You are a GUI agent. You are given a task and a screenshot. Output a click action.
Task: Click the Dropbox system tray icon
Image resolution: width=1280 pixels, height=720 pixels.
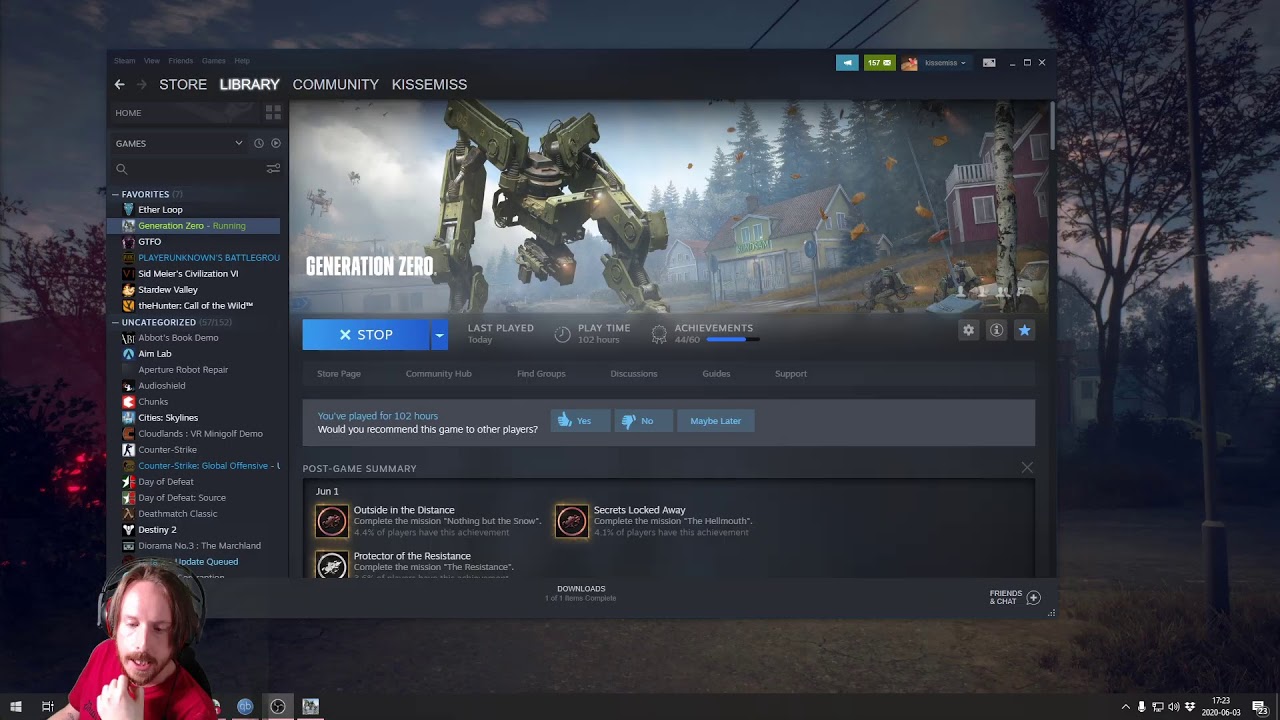pyautogui.click(x=1190, y=707)
